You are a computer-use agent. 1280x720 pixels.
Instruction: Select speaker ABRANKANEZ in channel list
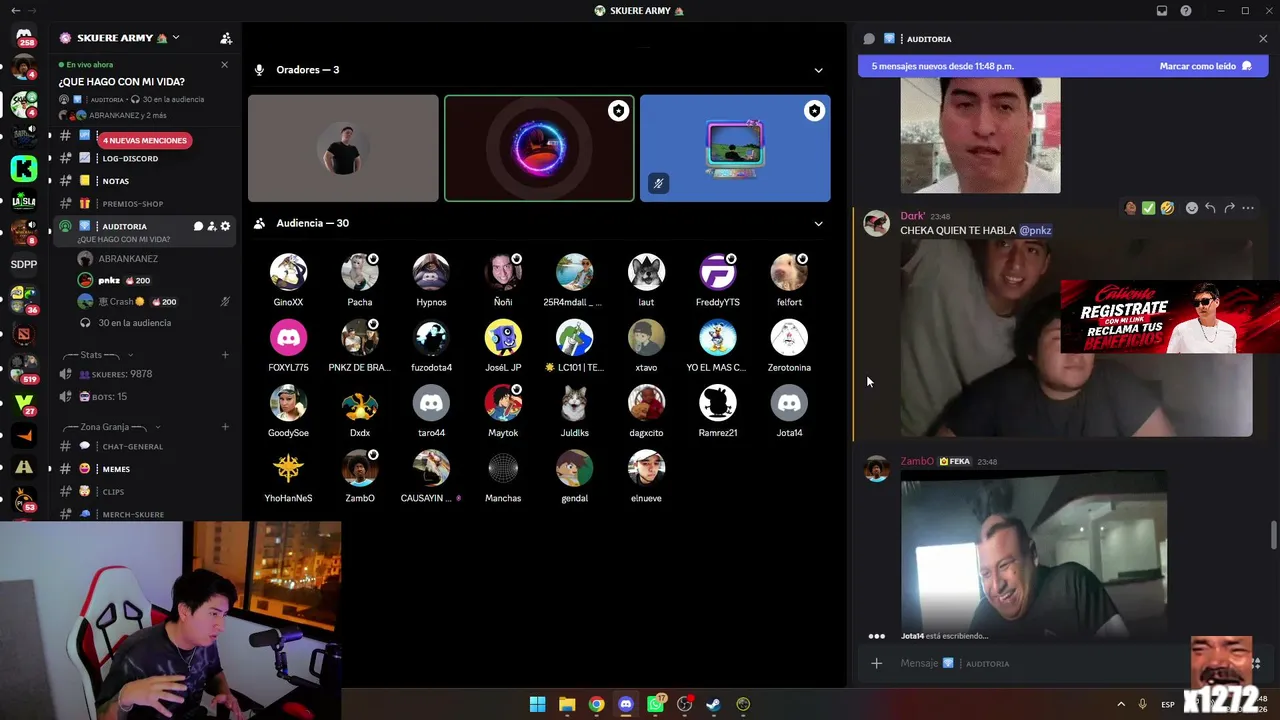point(128,259)
